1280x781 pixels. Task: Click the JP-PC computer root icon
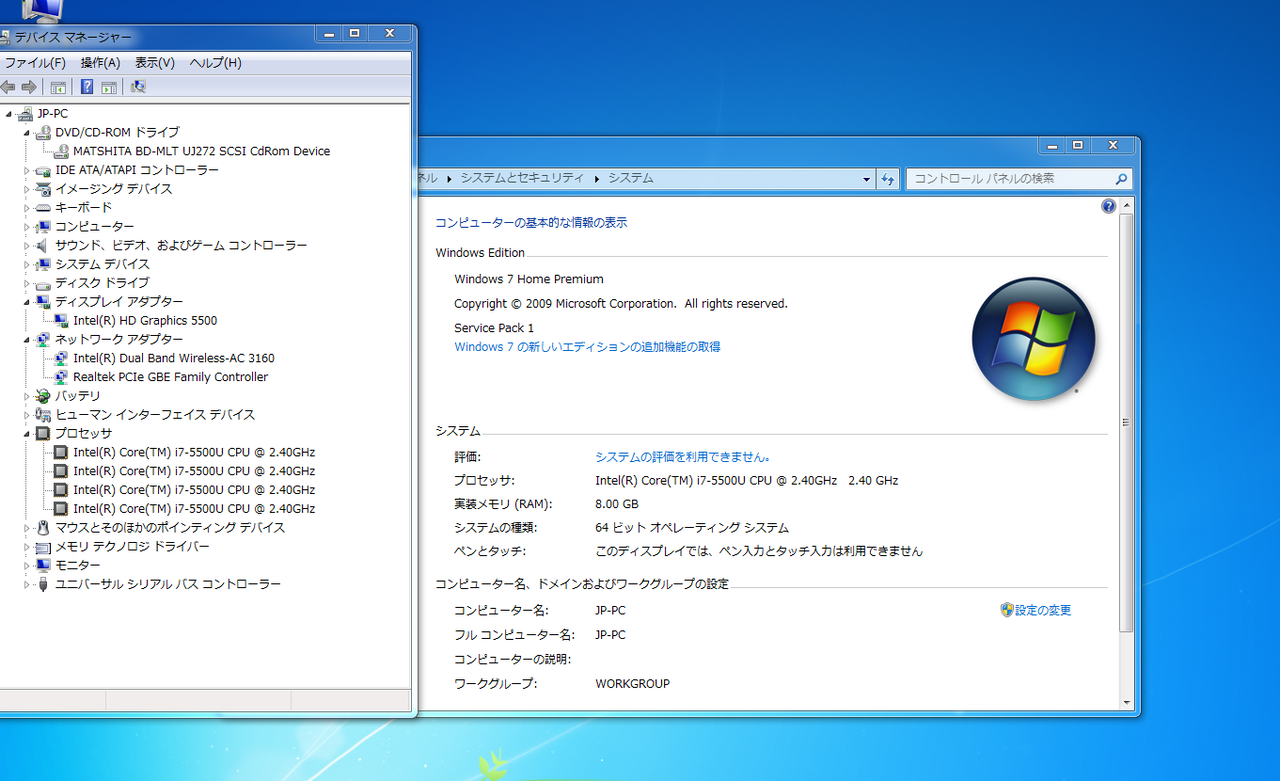25,113
